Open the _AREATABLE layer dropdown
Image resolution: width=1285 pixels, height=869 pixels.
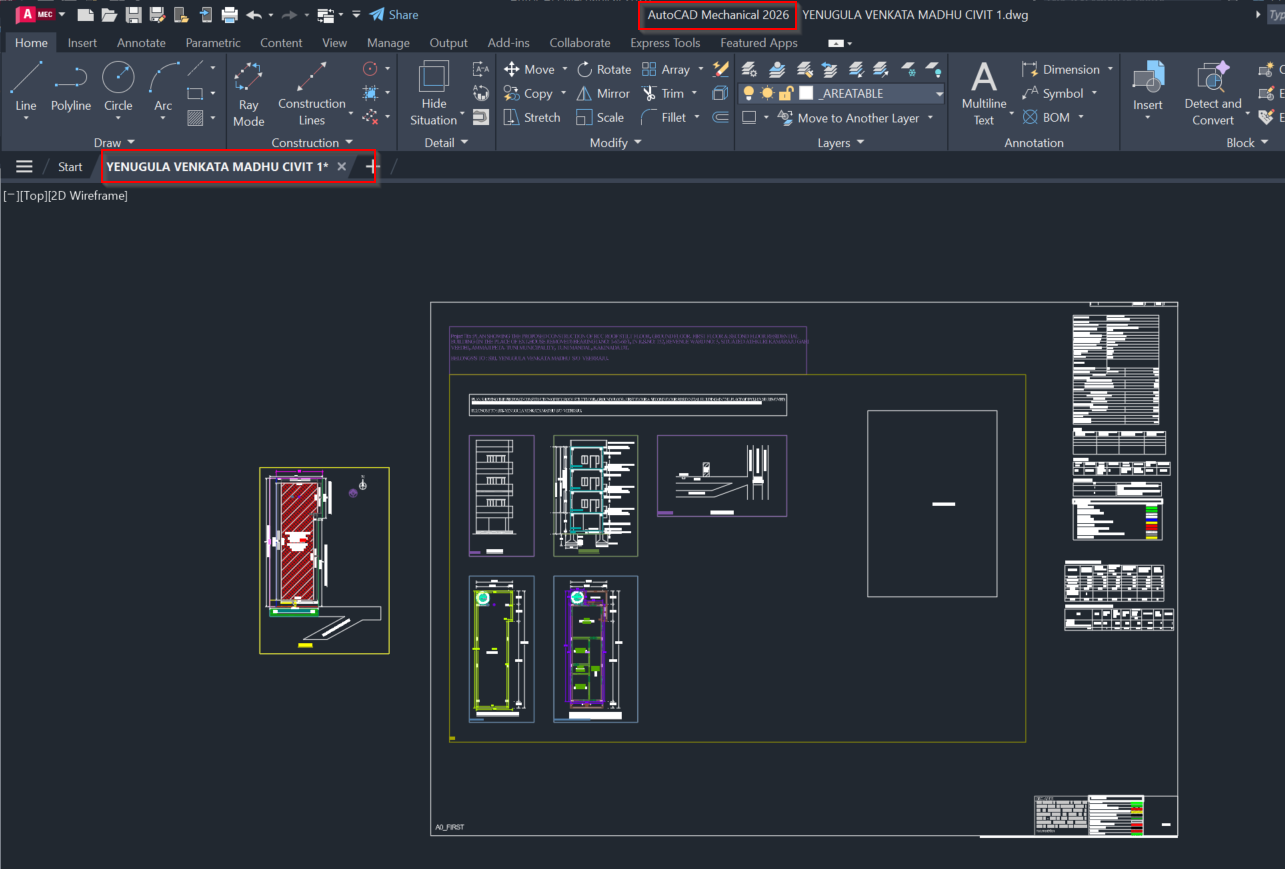click(x=939, y=93)
